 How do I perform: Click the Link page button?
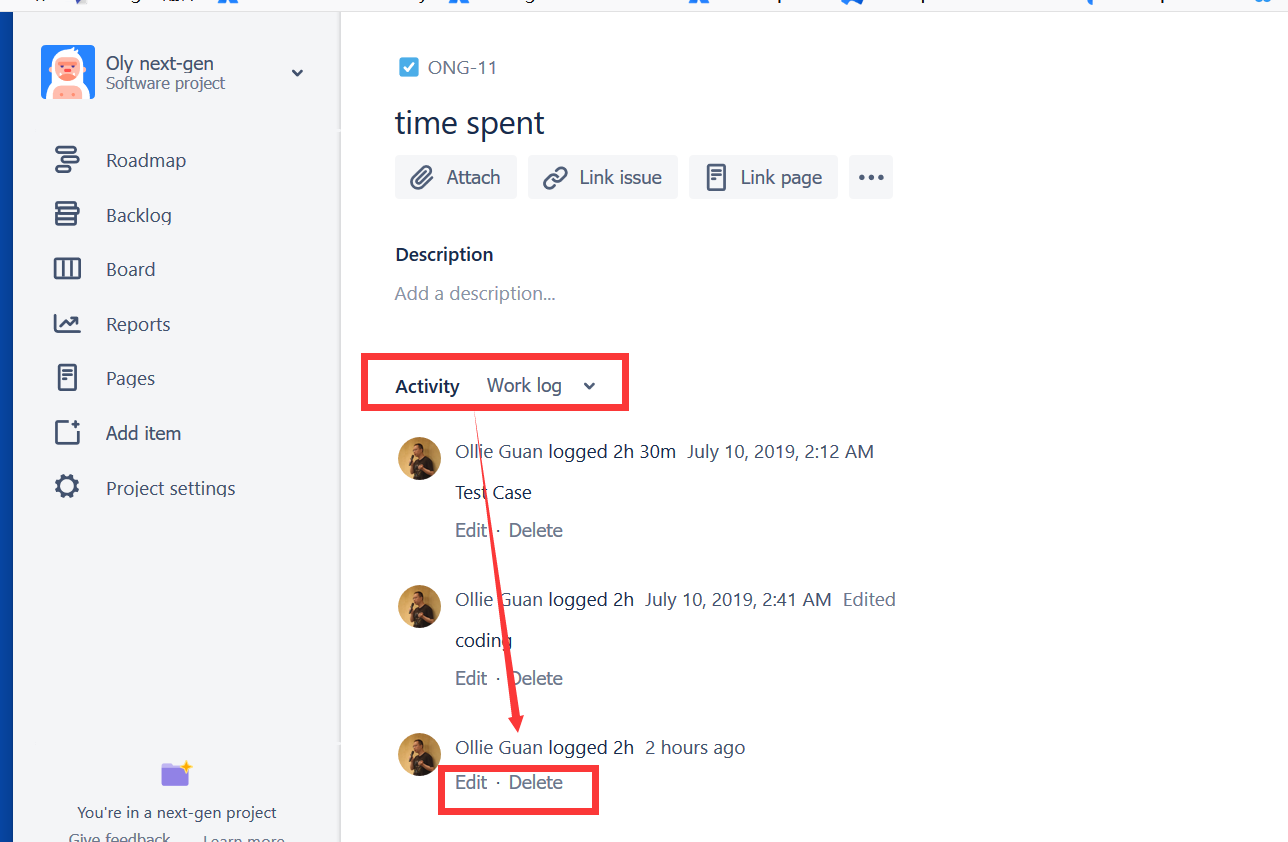point(763,177)
